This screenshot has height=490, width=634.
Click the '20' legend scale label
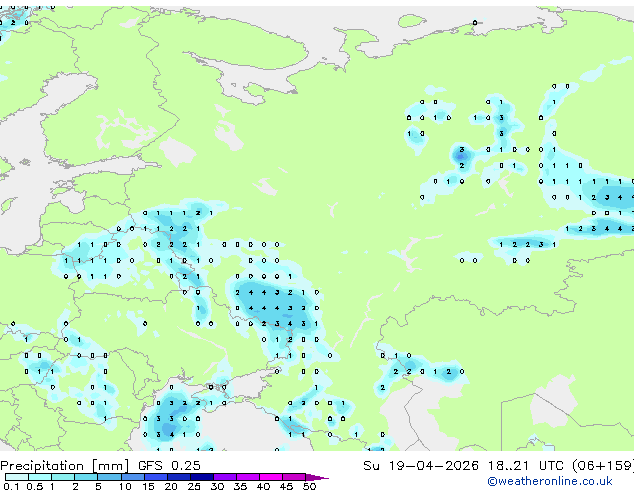click(171, 486)
